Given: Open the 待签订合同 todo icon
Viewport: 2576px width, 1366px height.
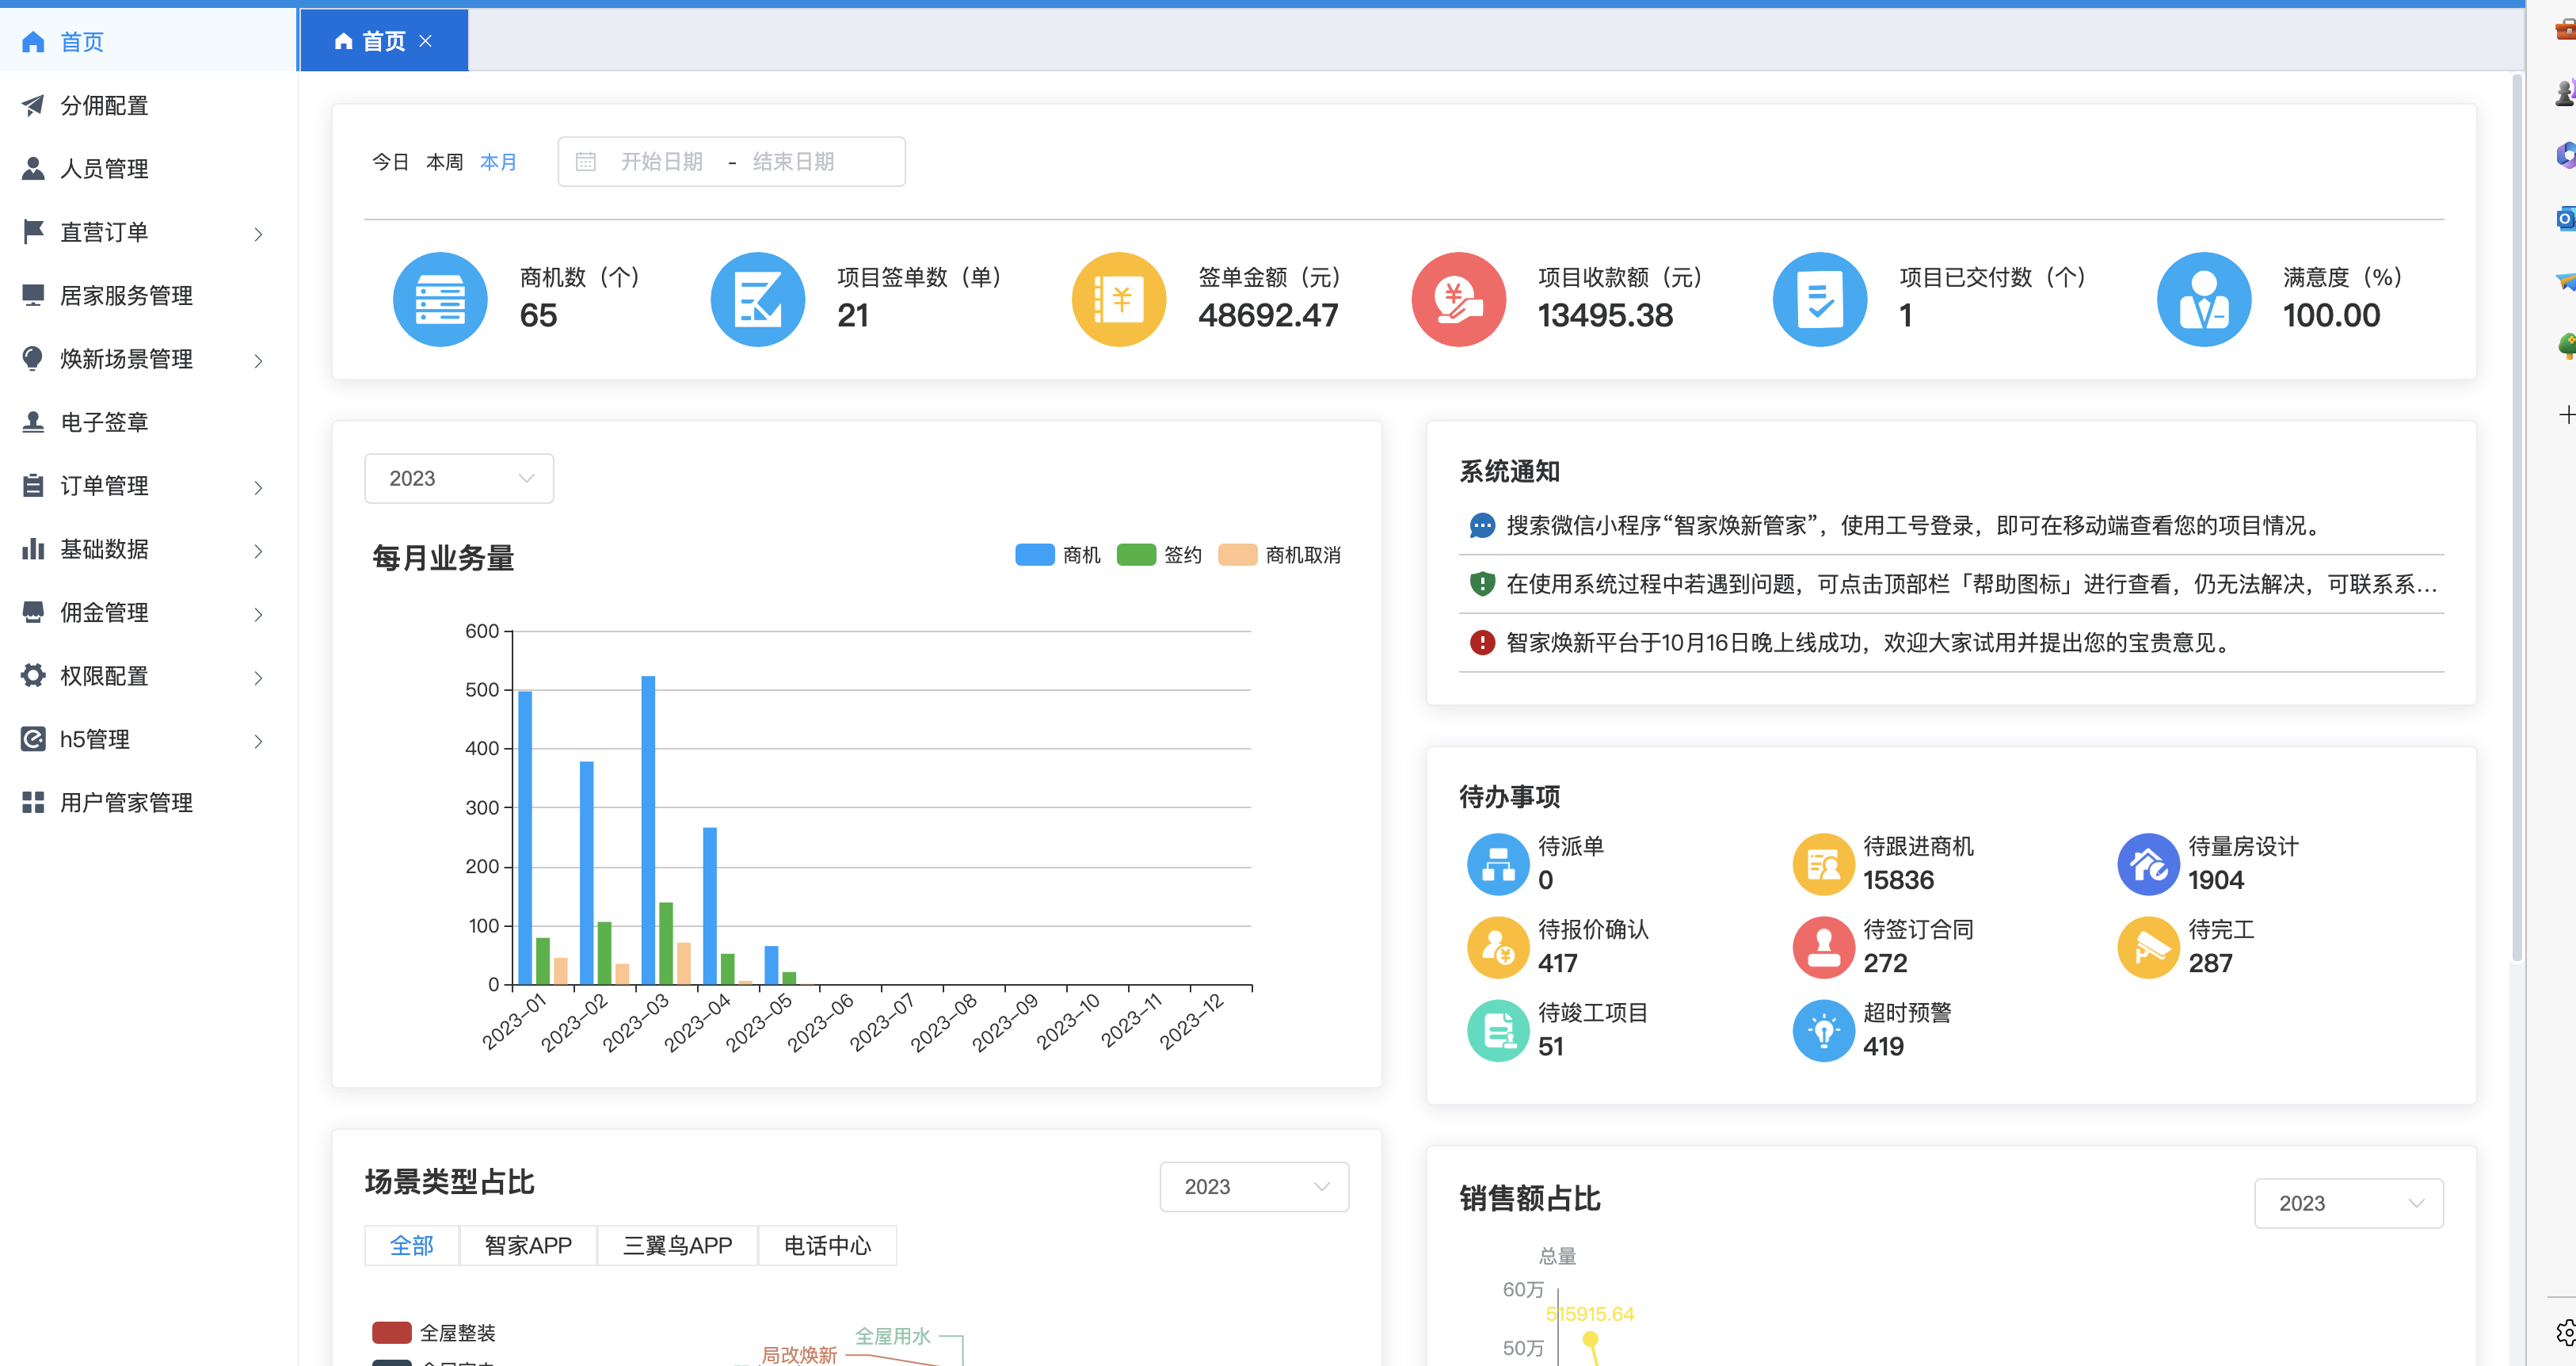Looking at the screenshot, I should tap(1823, 947).
